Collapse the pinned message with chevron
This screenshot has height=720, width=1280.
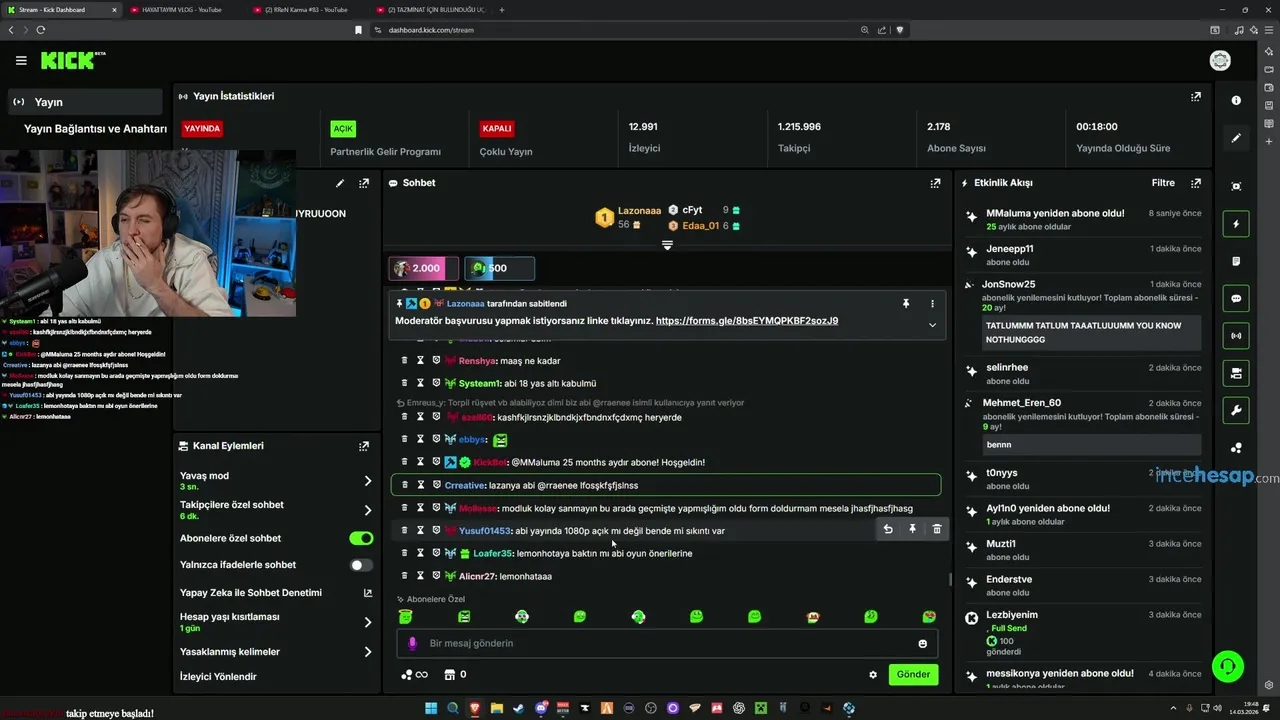click(932, 325)
